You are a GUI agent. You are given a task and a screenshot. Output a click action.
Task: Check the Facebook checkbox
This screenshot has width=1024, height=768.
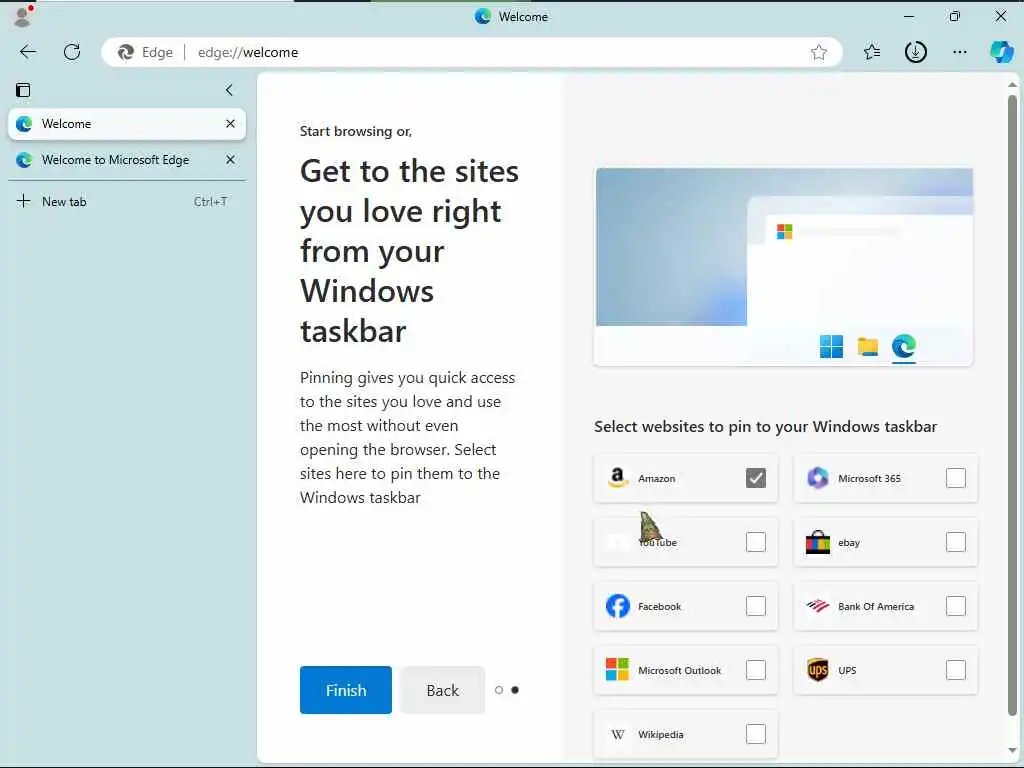(x=756, y=606)
